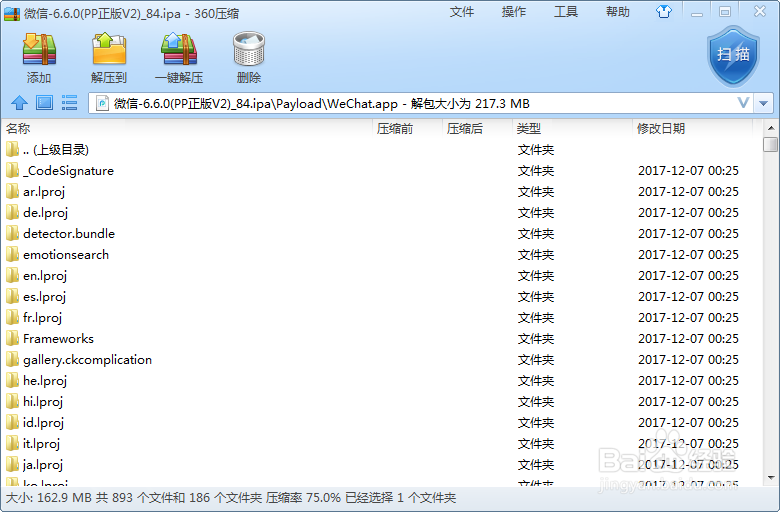Click the date in en.lproj row
Image resolution: width=780 pixels, height=512 pixels.
(x=688, y=275)
